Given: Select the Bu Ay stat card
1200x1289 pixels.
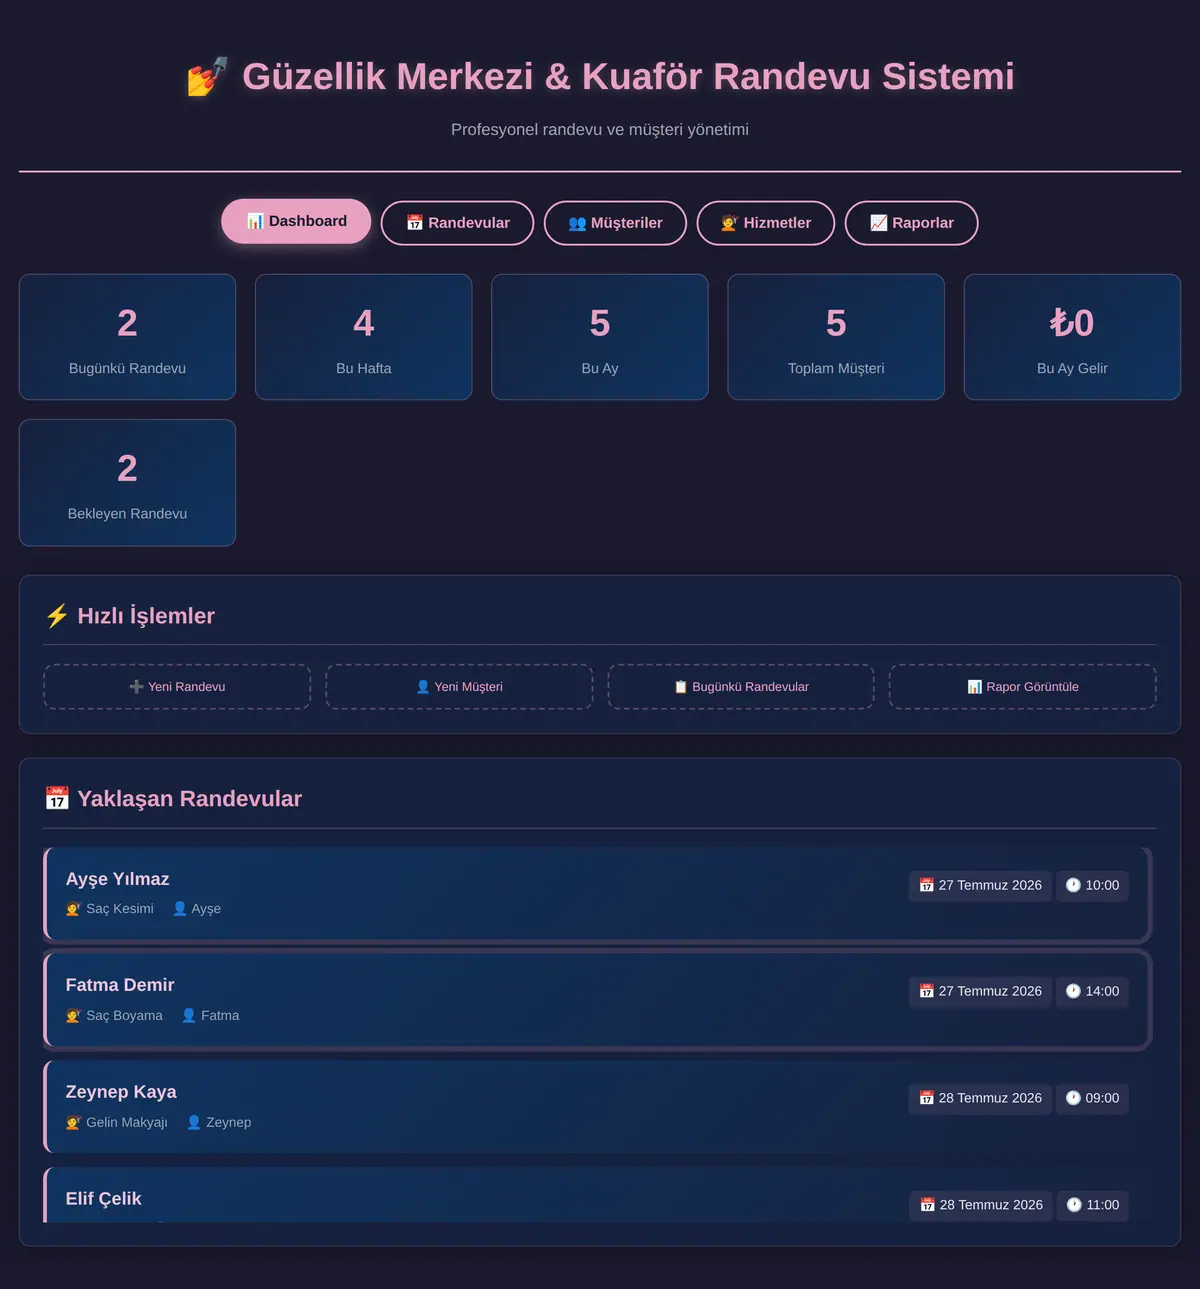Looking at the screenshot, I should pyautogui.click(x=600, y=337).
